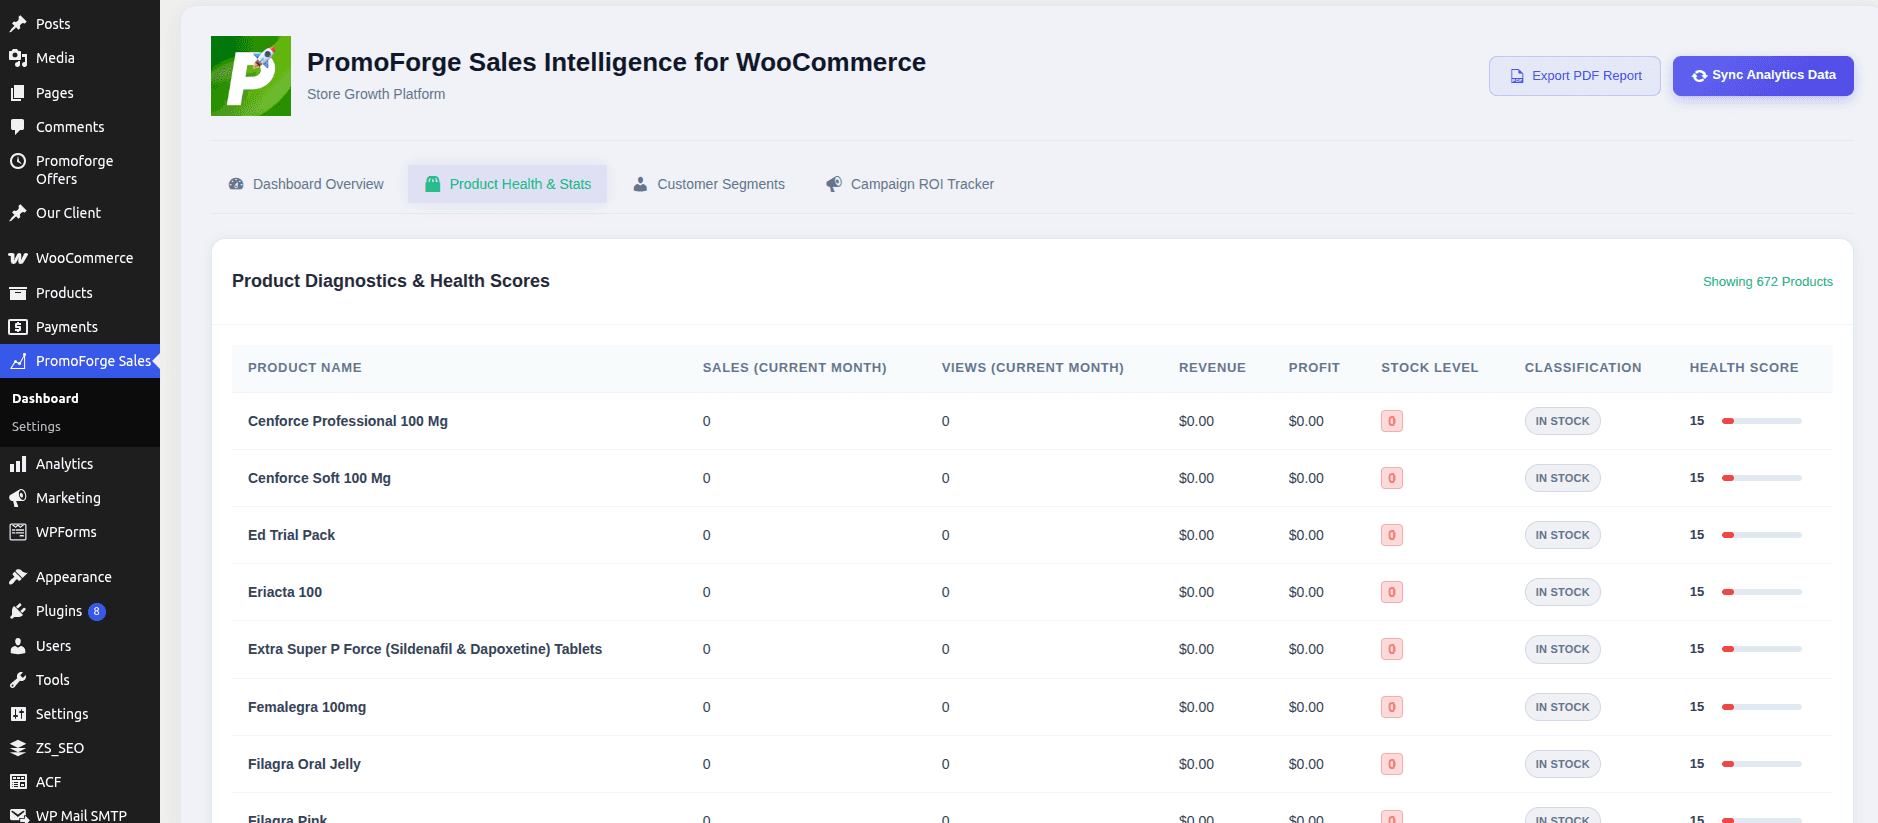Screen dimensions: 1878x823
Task: Open the Campaign ROI Tracker tab
Action: pyautogui.click(x=910, y=184)
